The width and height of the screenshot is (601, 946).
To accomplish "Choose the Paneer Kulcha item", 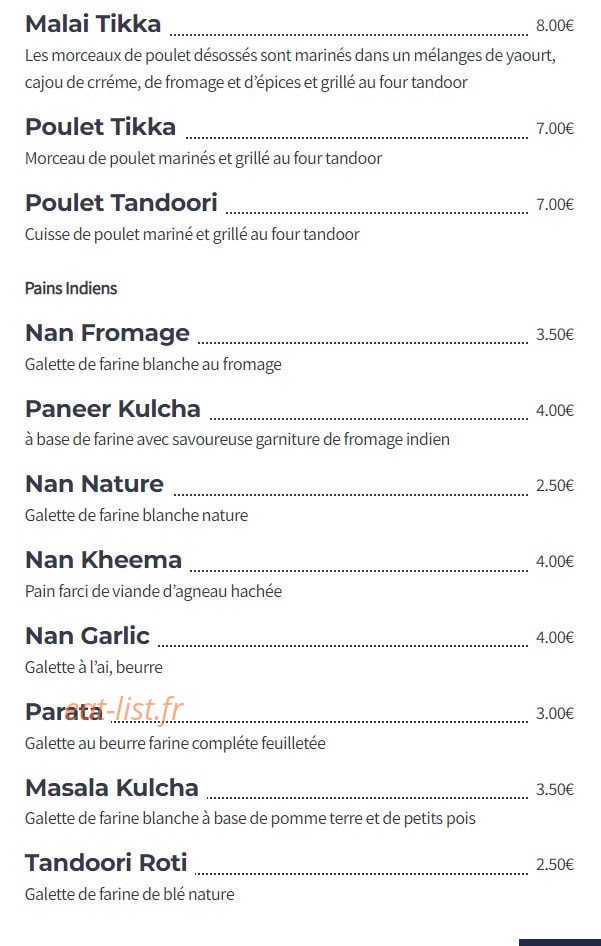I will pyautogui.click(x=113, y=408).
